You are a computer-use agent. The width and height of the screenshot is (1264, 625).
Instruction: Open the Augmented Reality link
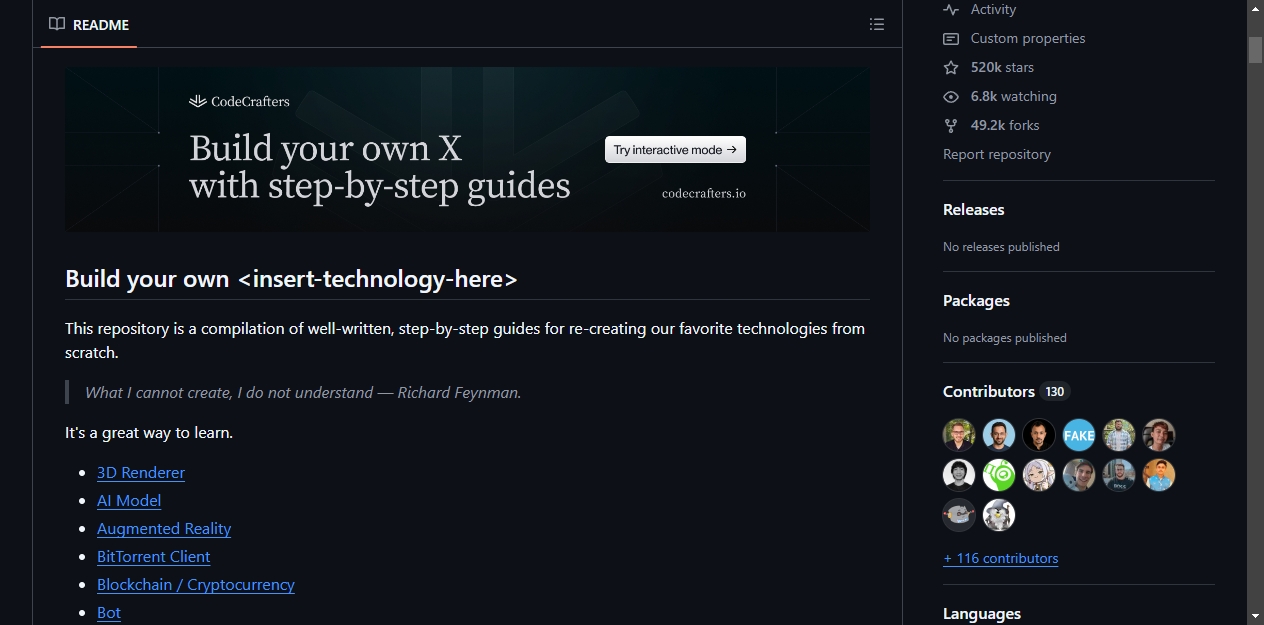(164, 528)
